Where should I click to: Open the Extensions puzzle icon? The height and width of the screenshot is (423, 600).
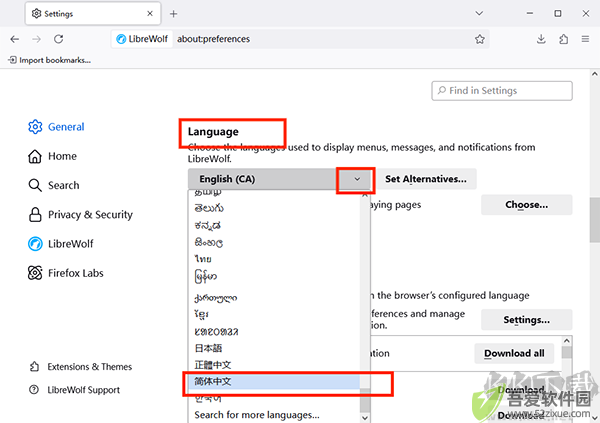pos(563,39)
